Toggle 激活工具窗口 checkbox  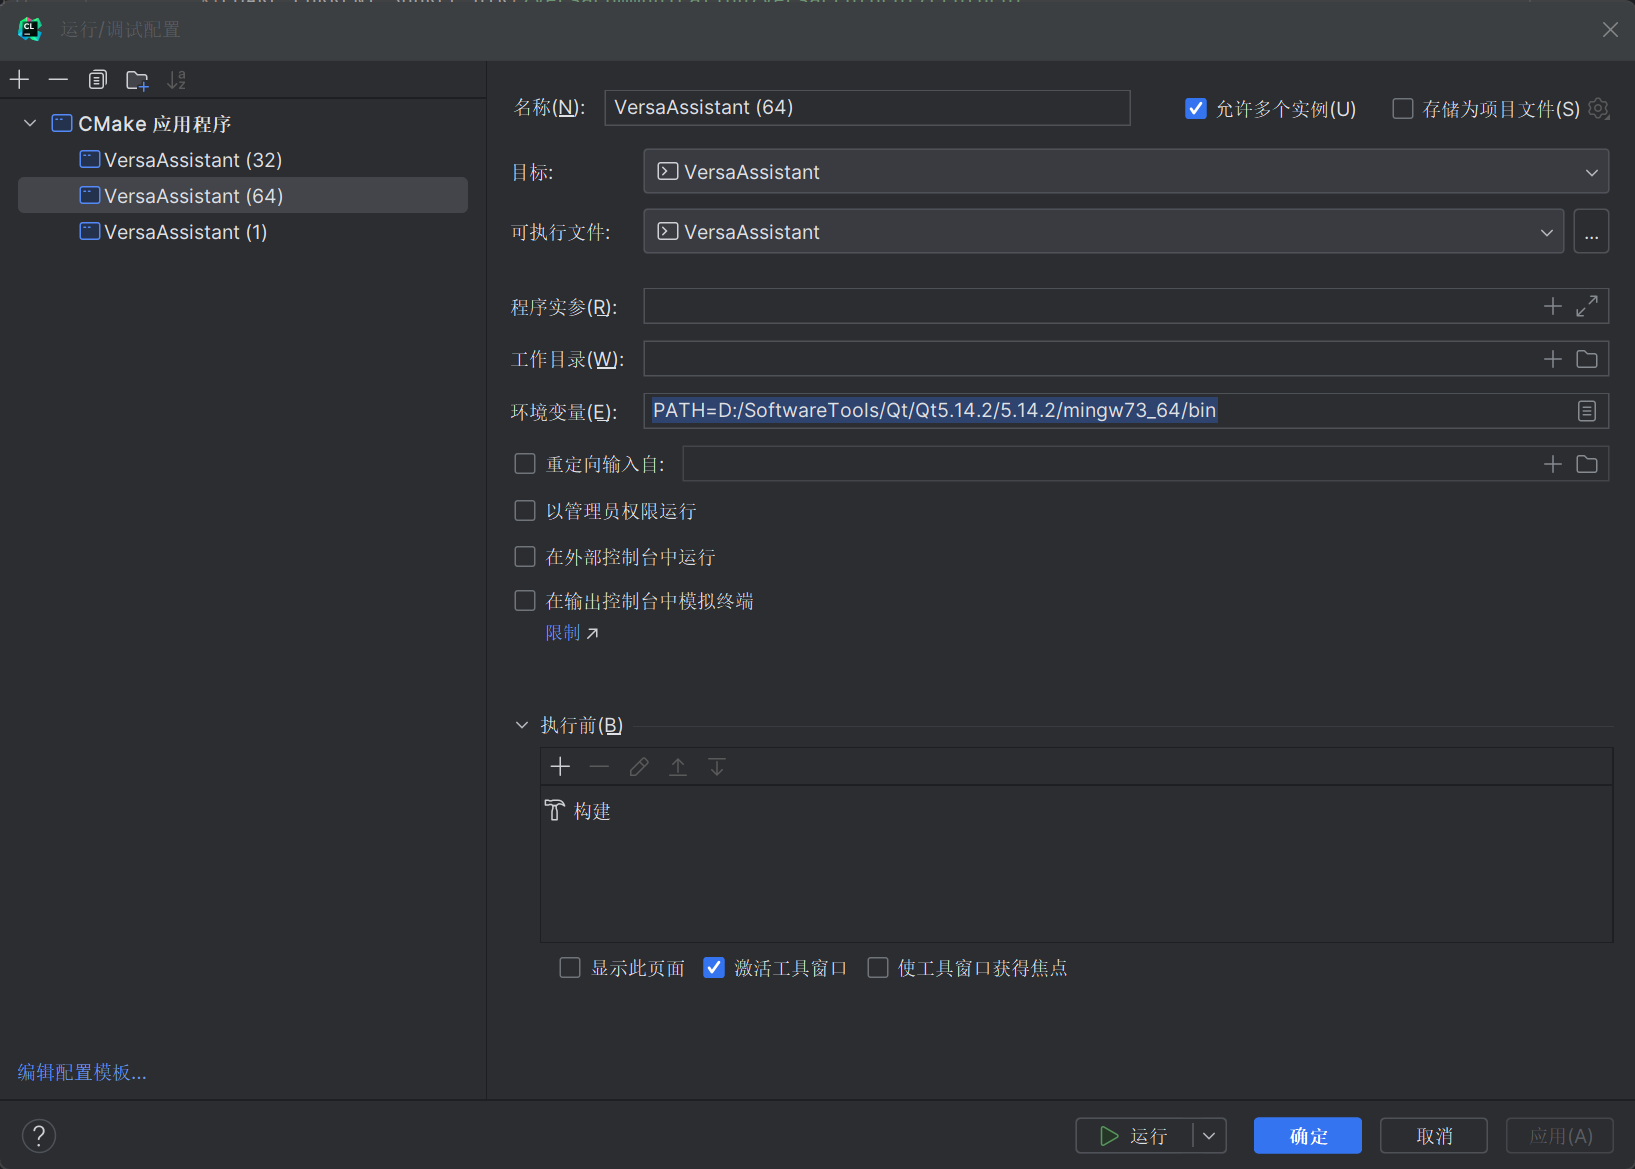pyautogui.click(x=714, y=967)
